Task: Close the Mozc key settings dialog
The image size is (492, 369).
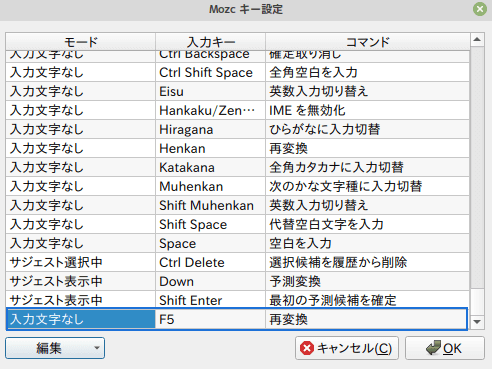Action: 480,9
